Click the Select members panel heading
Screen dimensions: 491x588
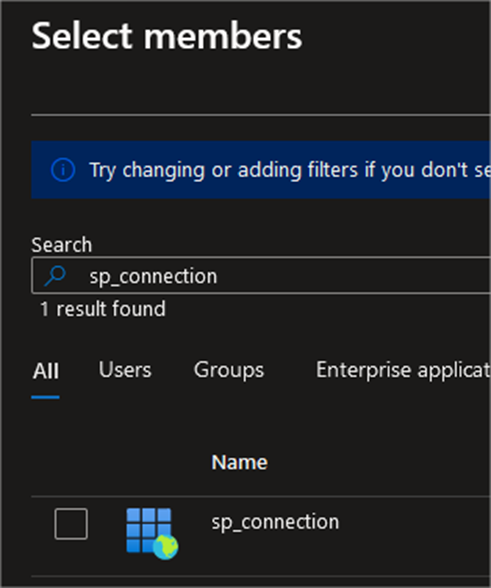(167, 36)
